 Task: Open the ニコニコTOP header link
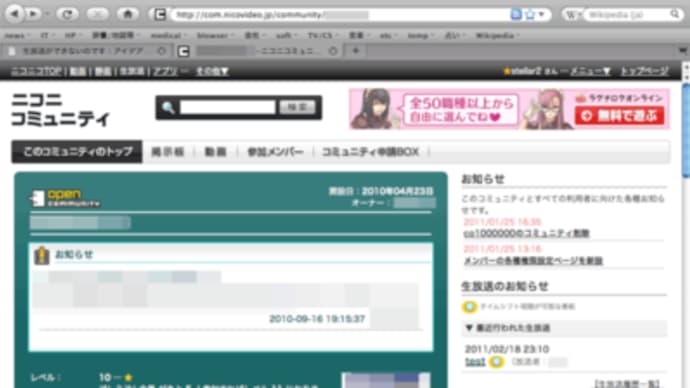click(x=36, y=71)
